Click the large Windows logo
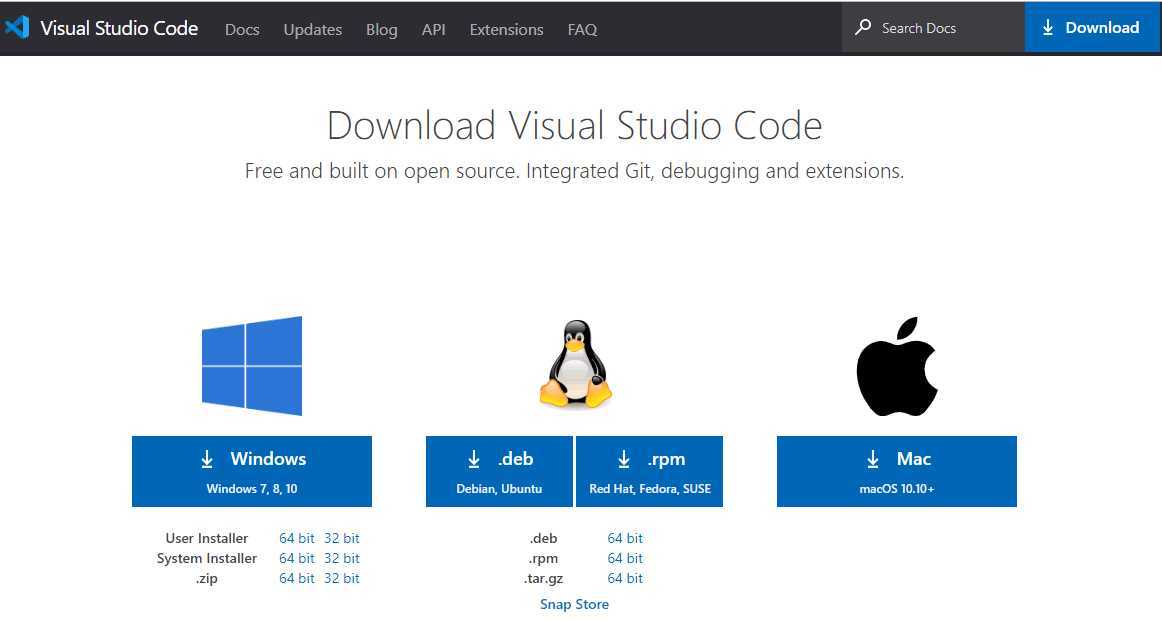This screenshot has height=621, width=1162. tap(252, 365)
